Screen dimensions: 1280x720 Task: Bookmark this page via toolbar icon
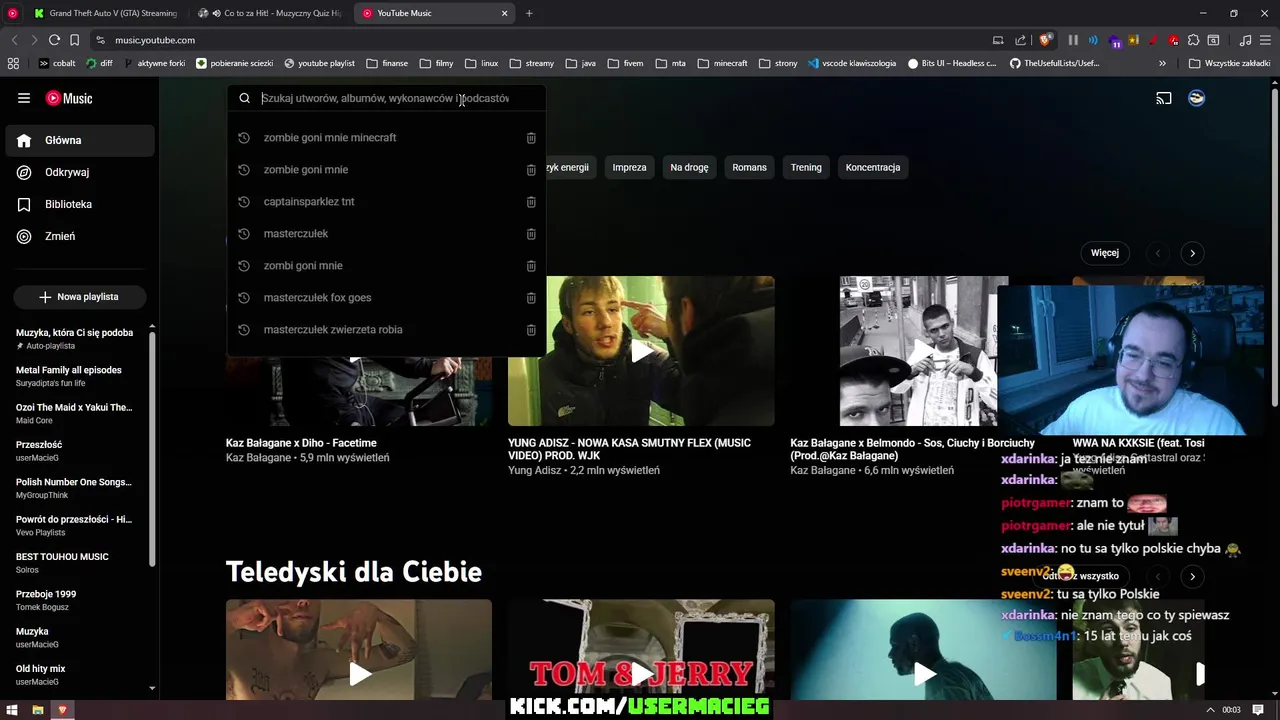pos(74,40)
